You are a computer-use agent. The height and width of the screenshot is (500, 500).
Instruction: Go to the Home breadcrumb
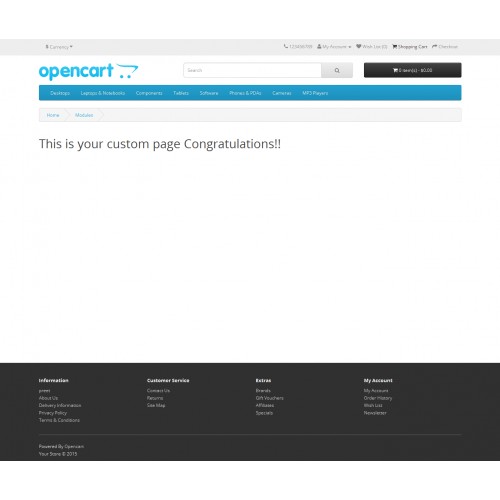53,115
